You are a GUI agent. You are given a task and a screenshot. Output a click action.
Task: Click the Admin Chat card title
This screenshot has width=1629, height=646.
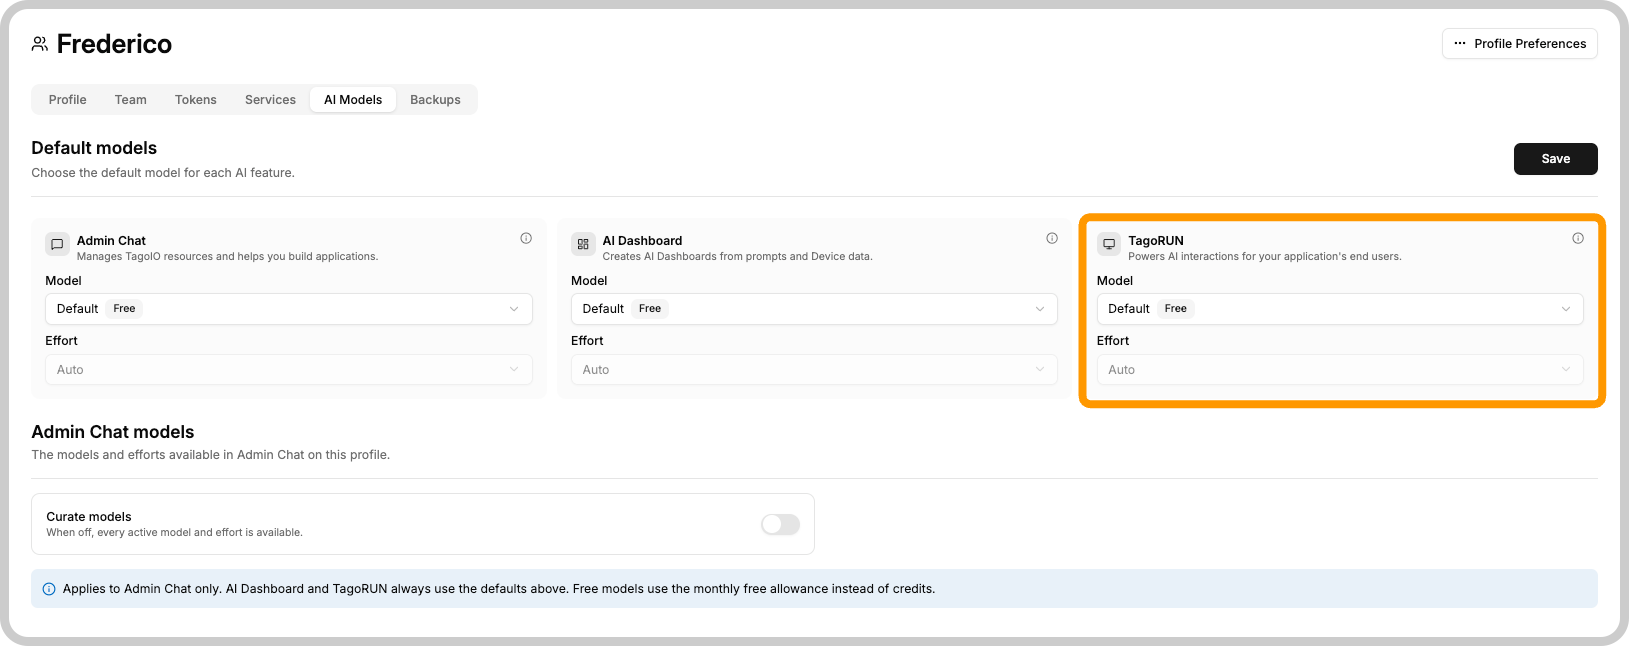[x=111, y=241]
